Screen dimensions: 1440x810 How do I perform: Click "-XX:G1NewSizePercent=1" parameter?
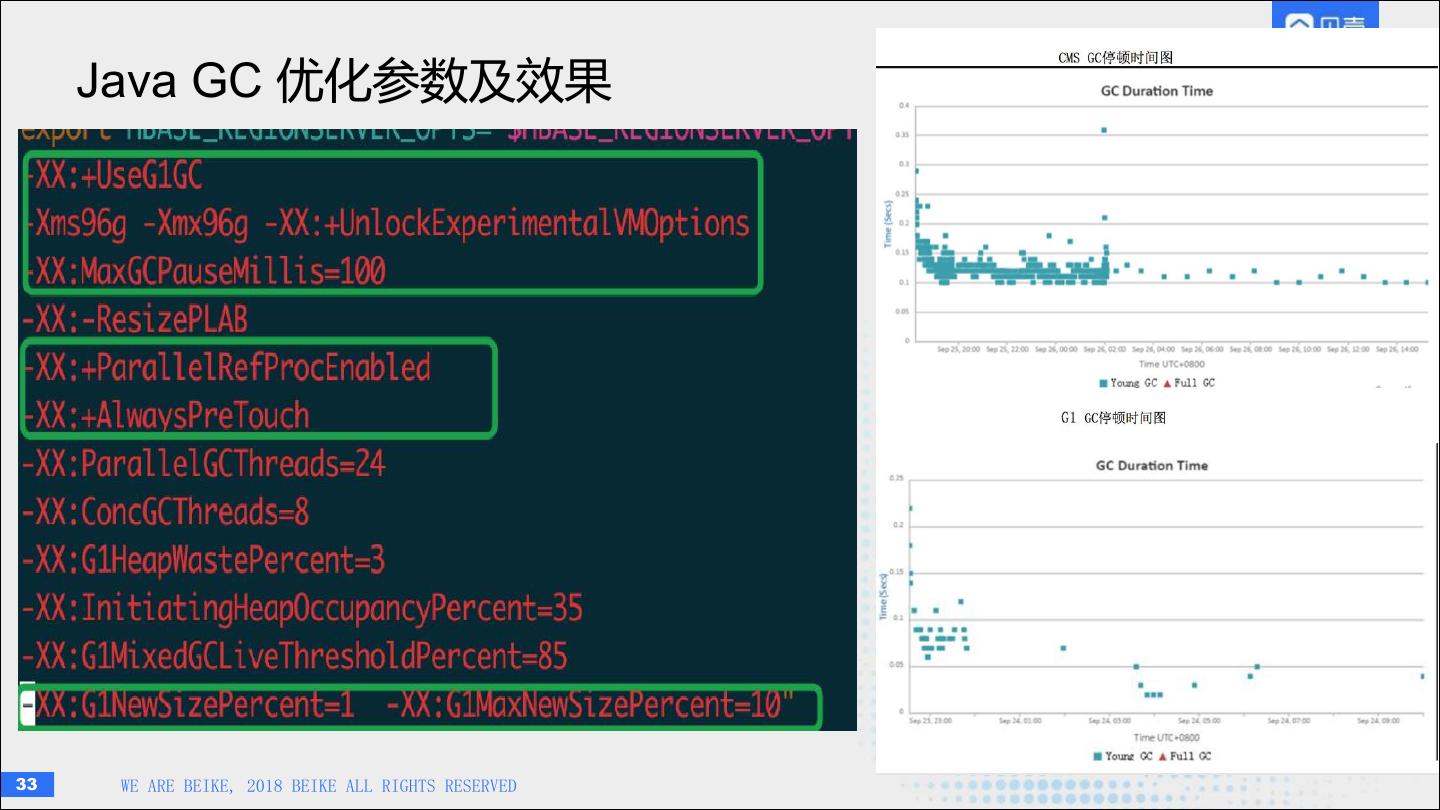tap(188, 705)
